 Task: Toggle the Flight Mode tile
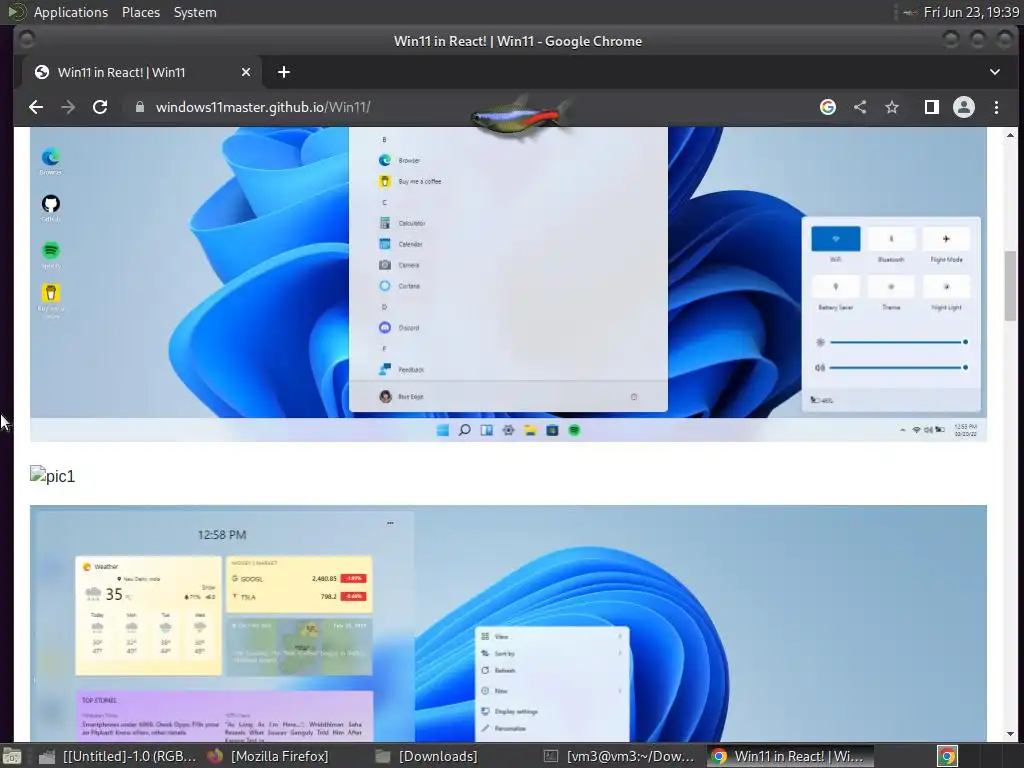click(x=946, y=239)
